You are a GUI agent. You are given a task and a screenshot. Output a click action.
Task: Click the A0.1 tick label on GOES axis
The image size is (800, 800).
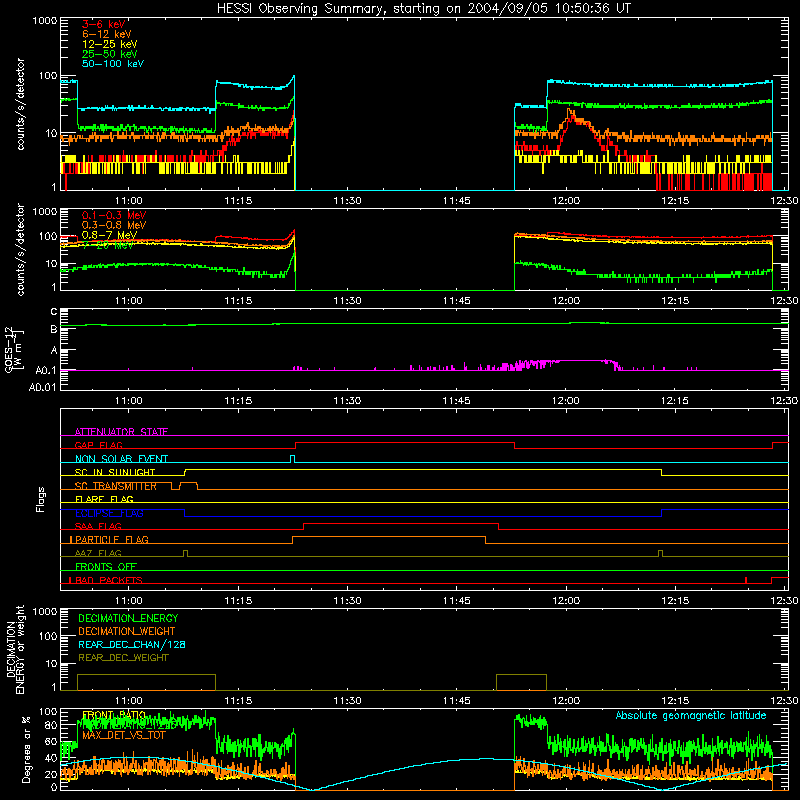(45, 371)
